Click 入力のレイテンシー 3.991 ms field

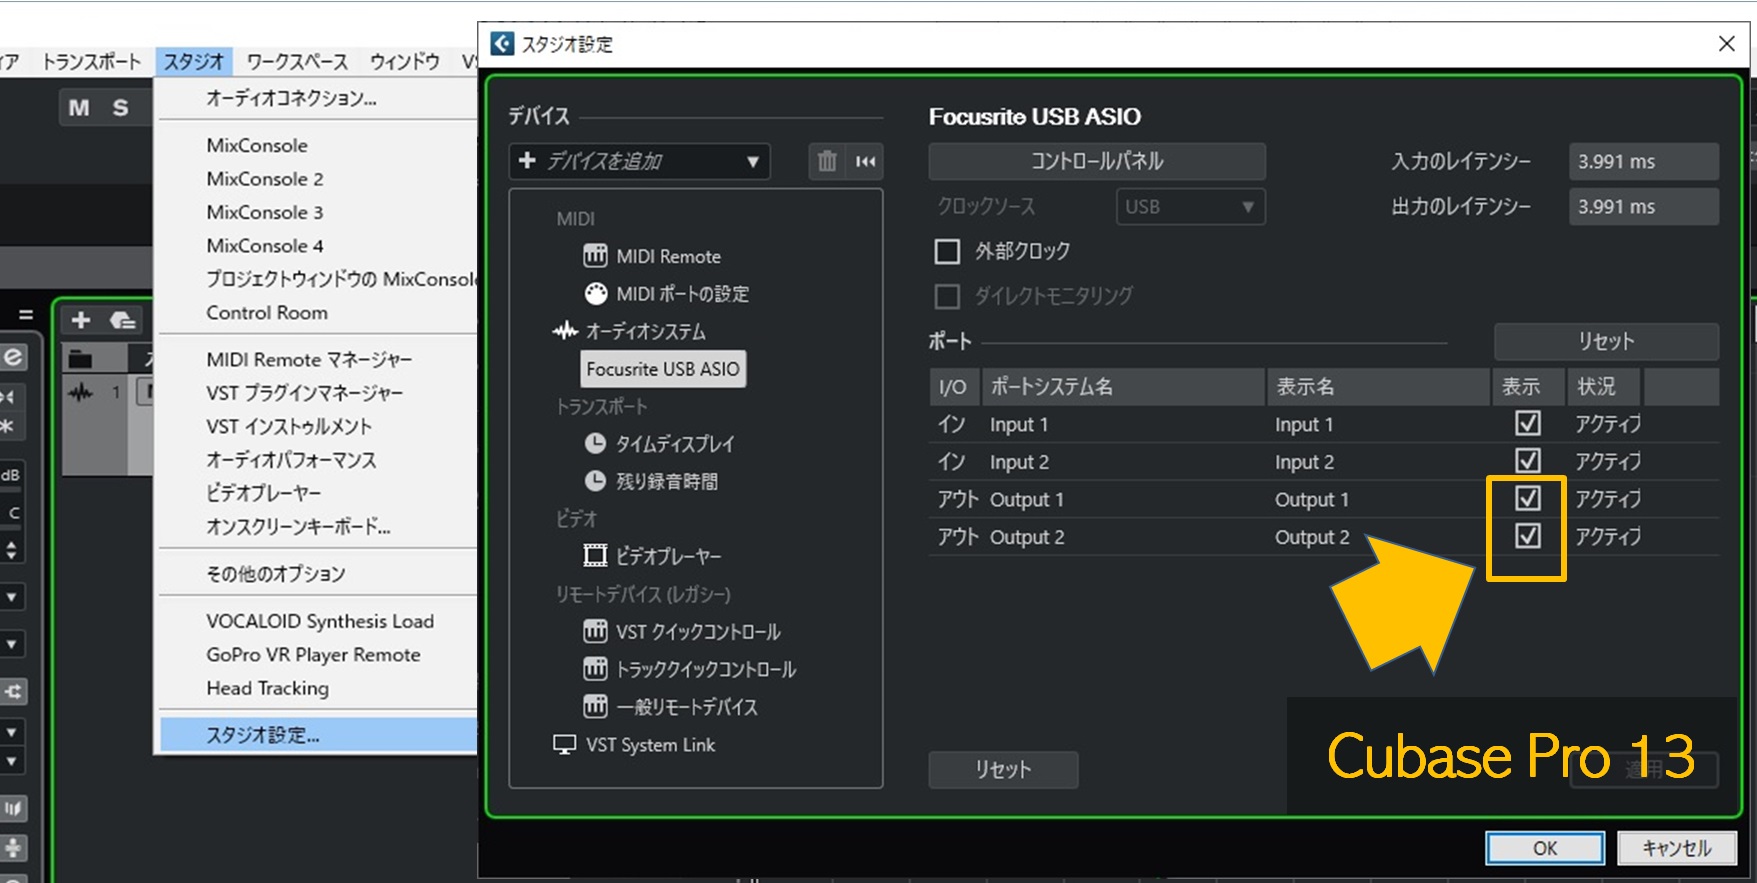click(x=1644, y=162)
